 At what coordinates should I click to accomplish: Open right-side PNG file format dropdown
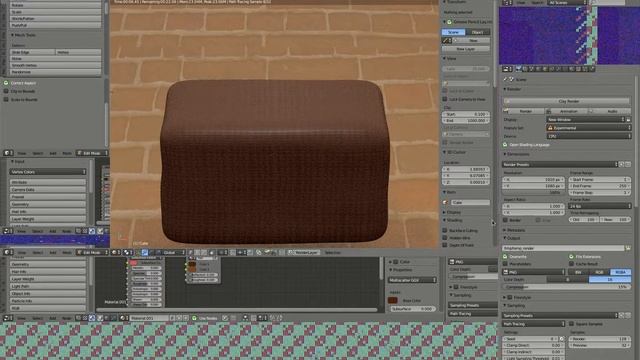tap(534, 272)
